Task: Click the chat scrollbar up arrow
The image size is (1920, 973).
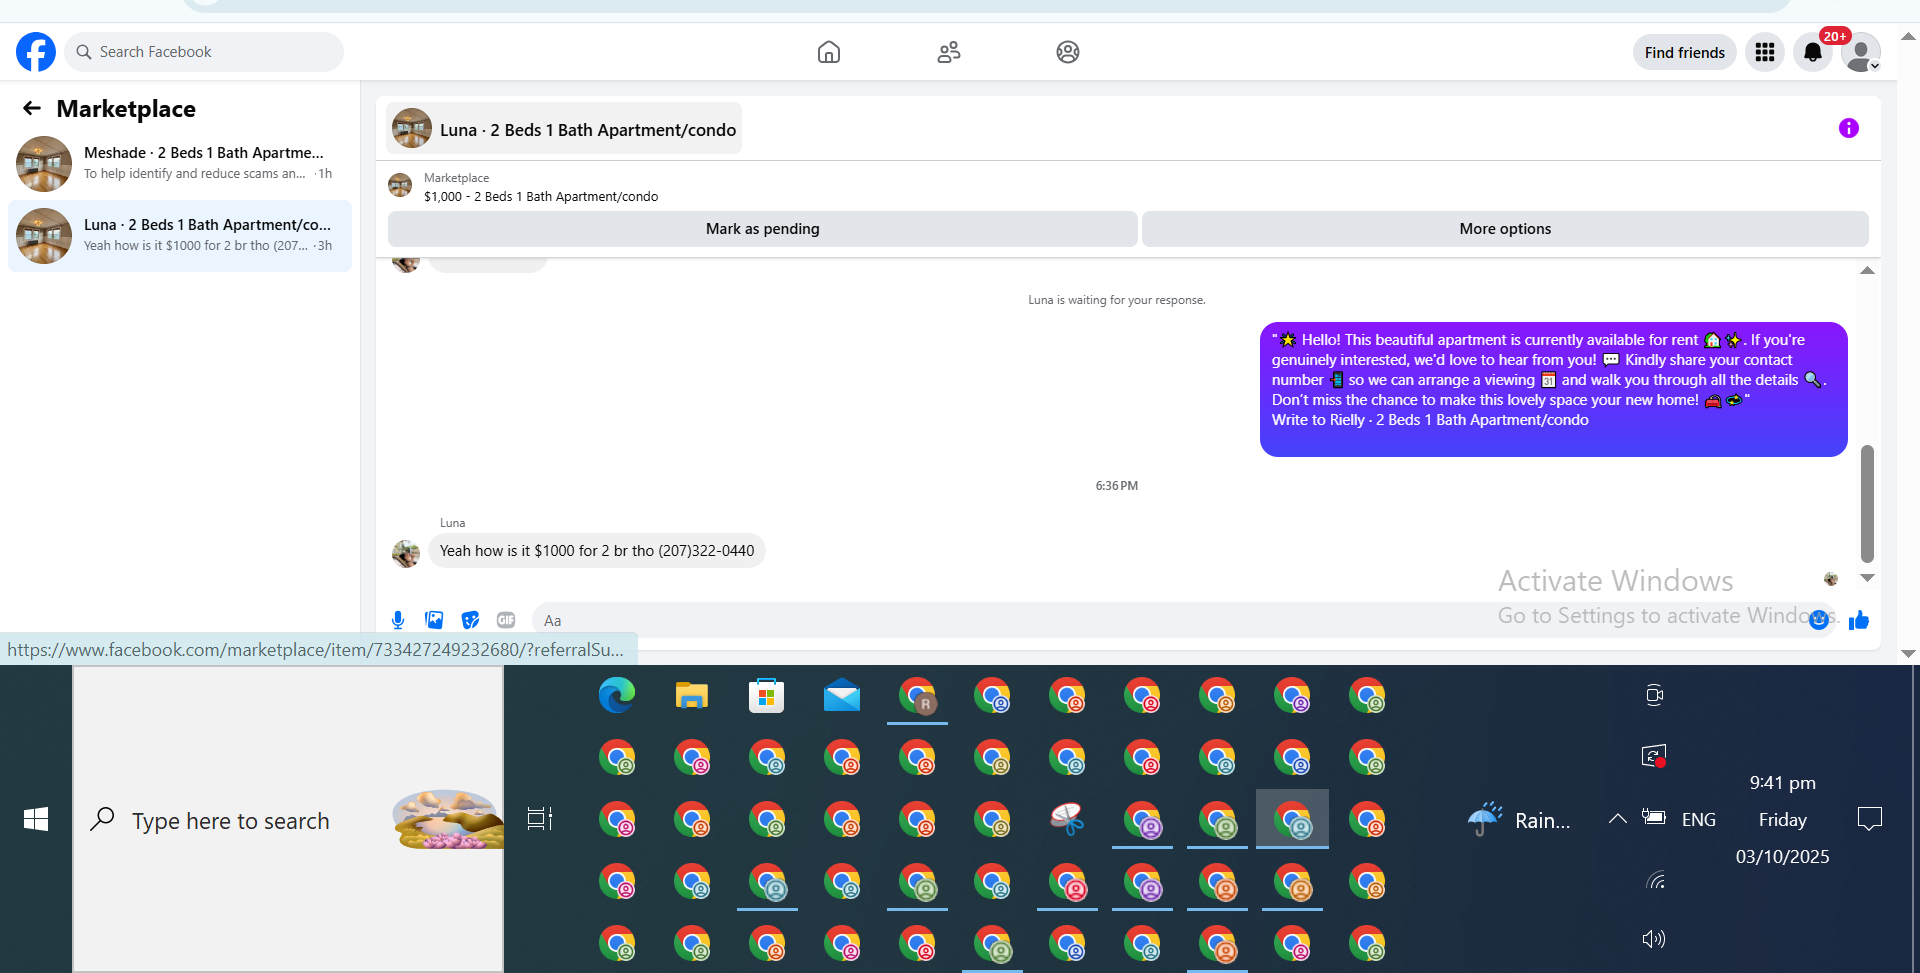Action: point(1867,271)
